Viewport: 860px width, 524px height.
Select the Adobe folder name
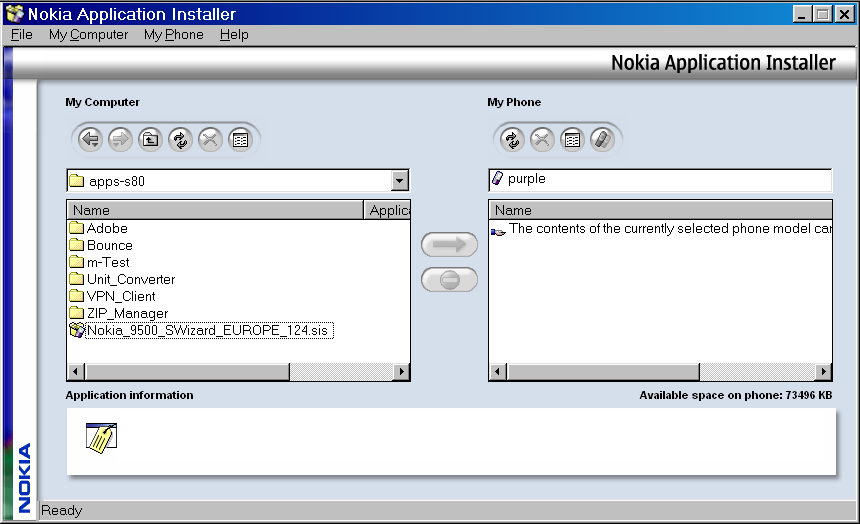(x=107, y=228)
